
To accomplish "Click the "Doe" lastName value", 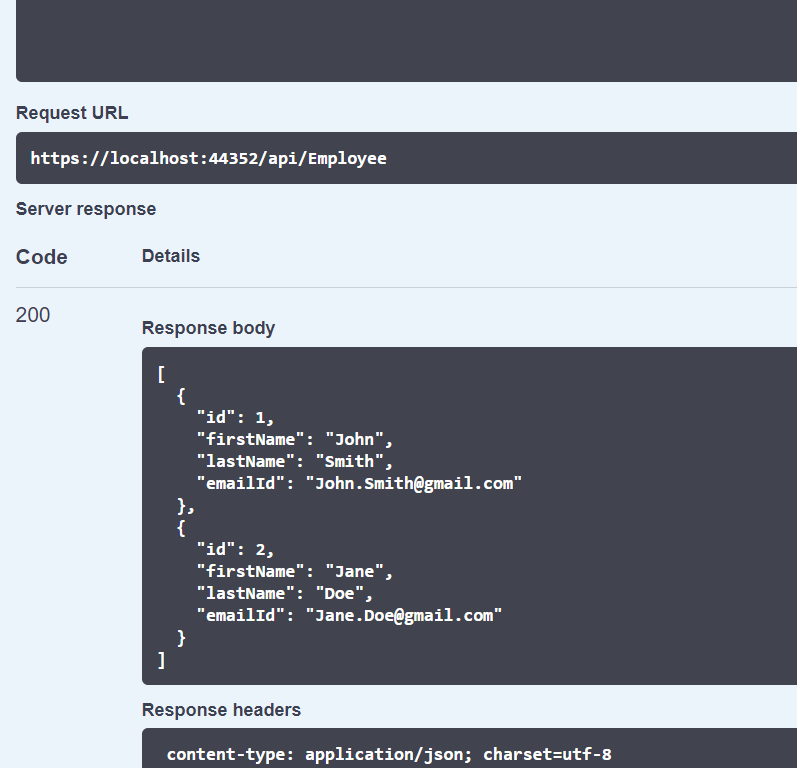I will coord(340,593).
